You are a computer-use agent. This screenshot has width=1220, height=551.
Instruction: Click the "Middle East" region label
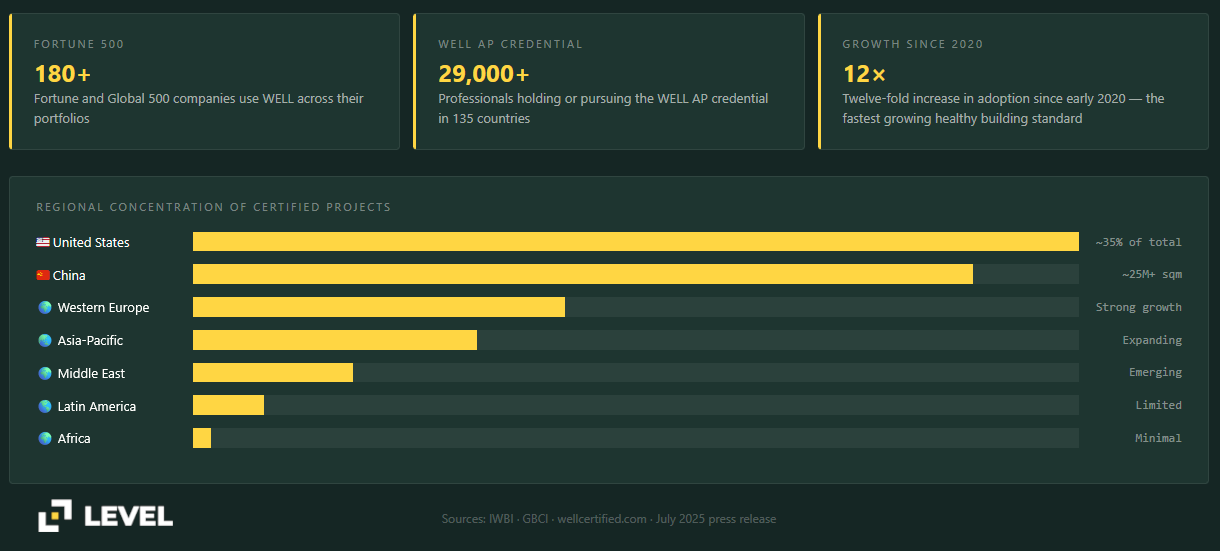tap(91, 373)
